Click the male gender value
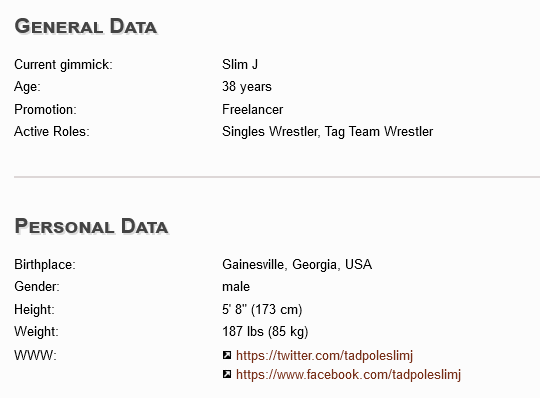The height and width of the screenshot is (398, 540). point(236,287)
